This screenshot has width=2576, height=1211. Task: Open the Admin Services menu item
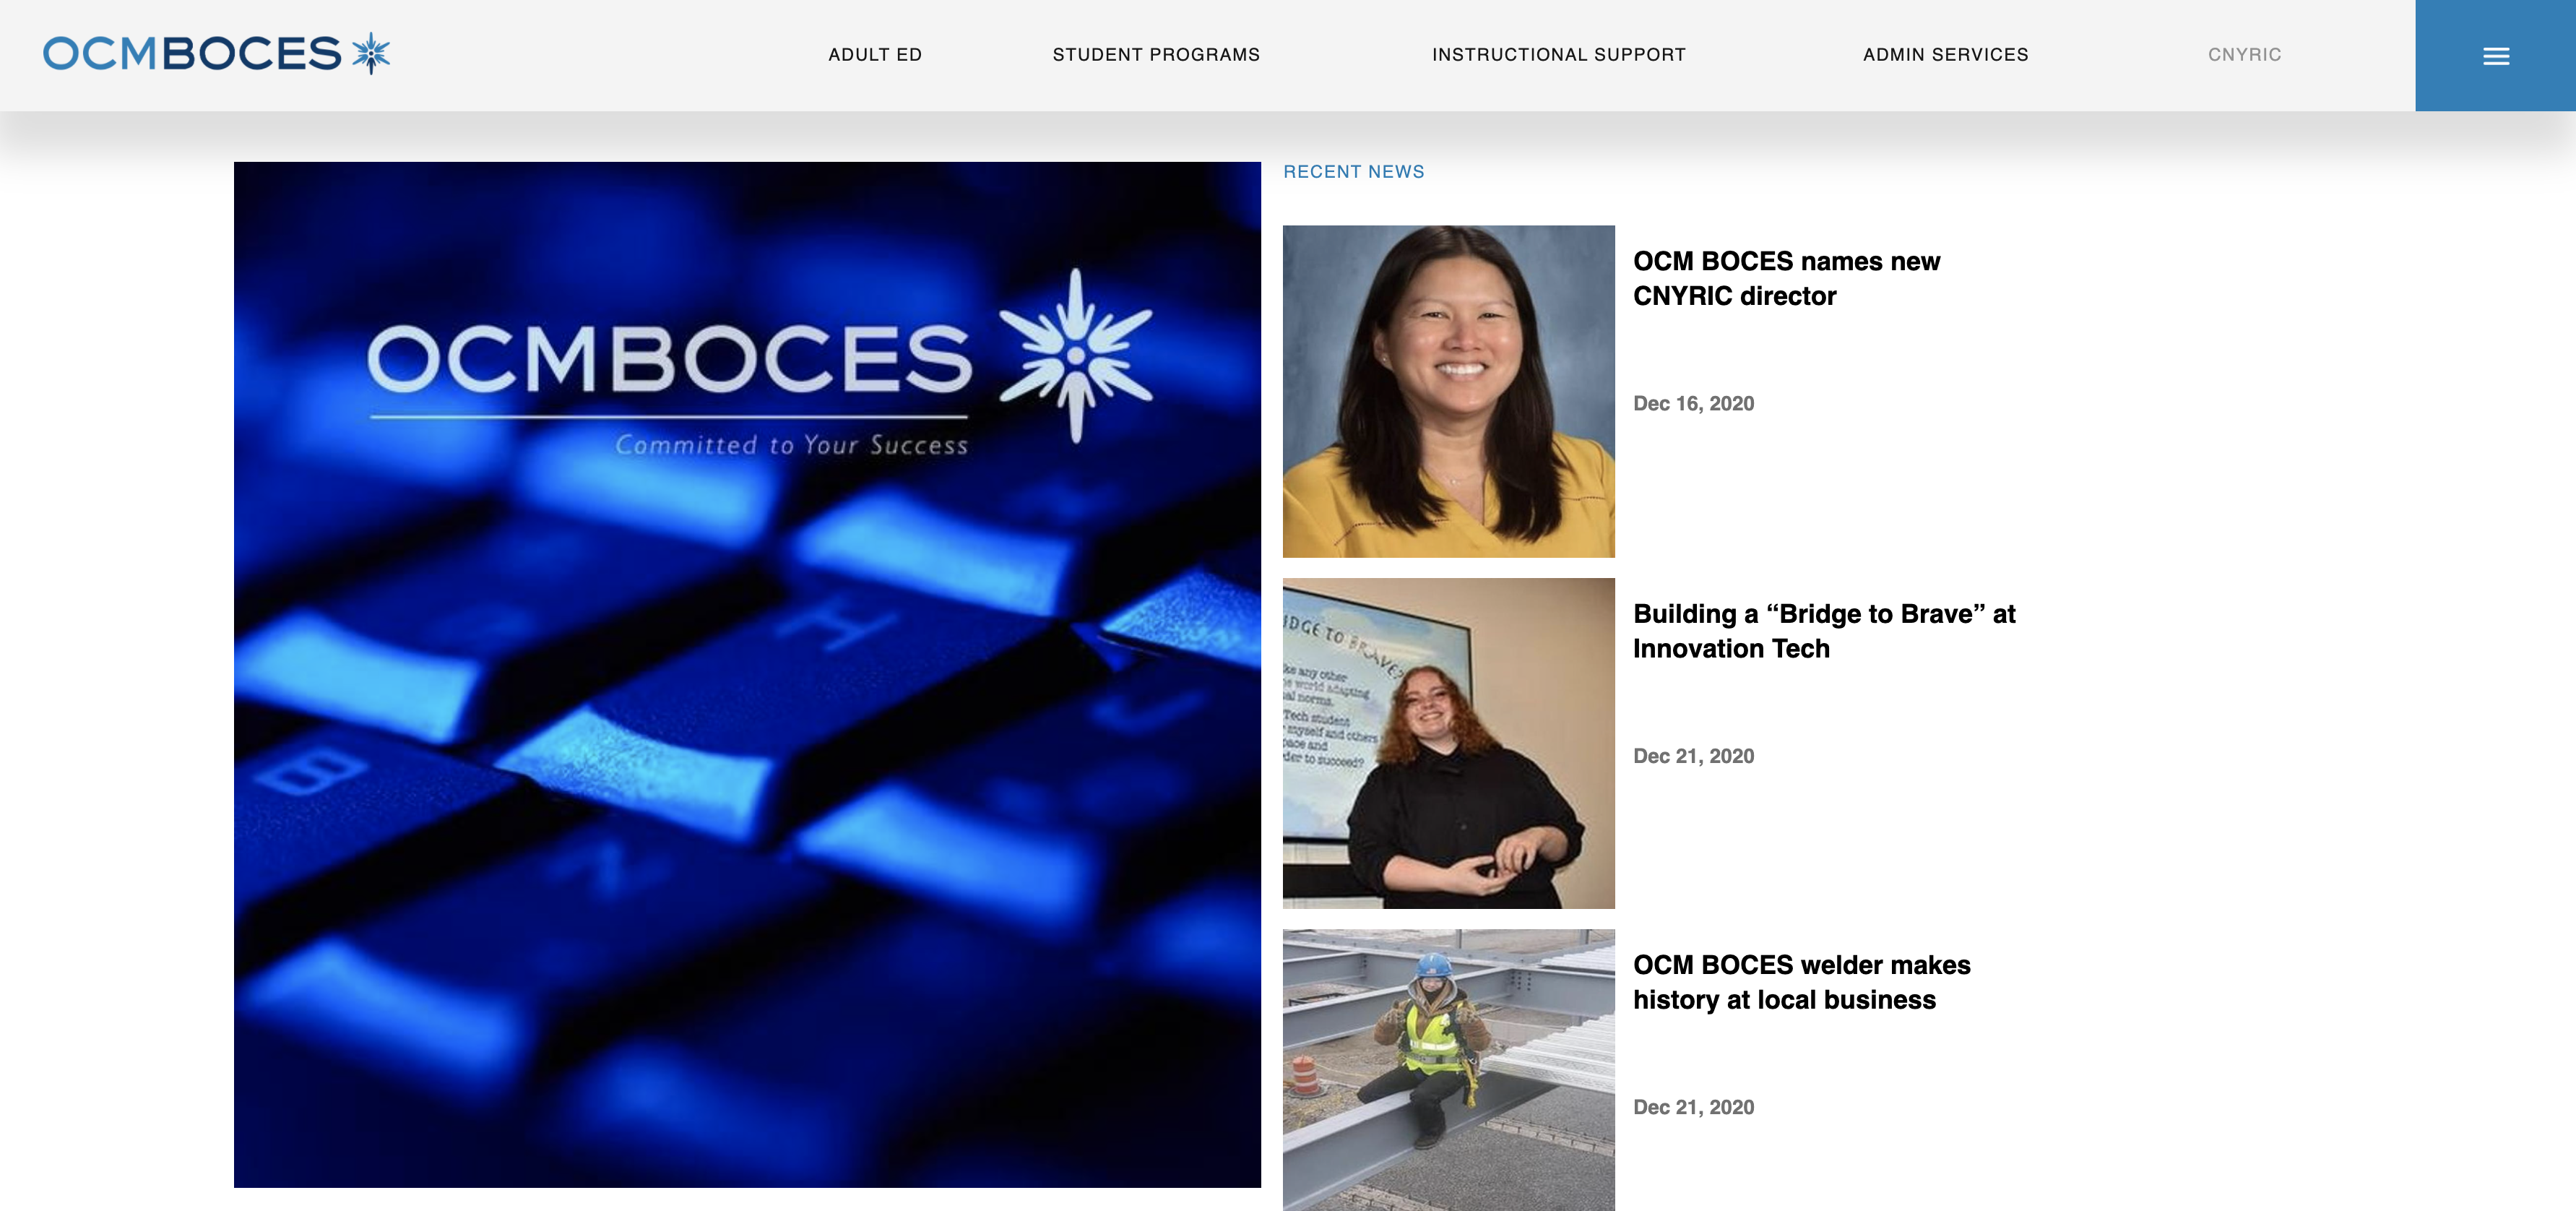tap(1946, 55)
